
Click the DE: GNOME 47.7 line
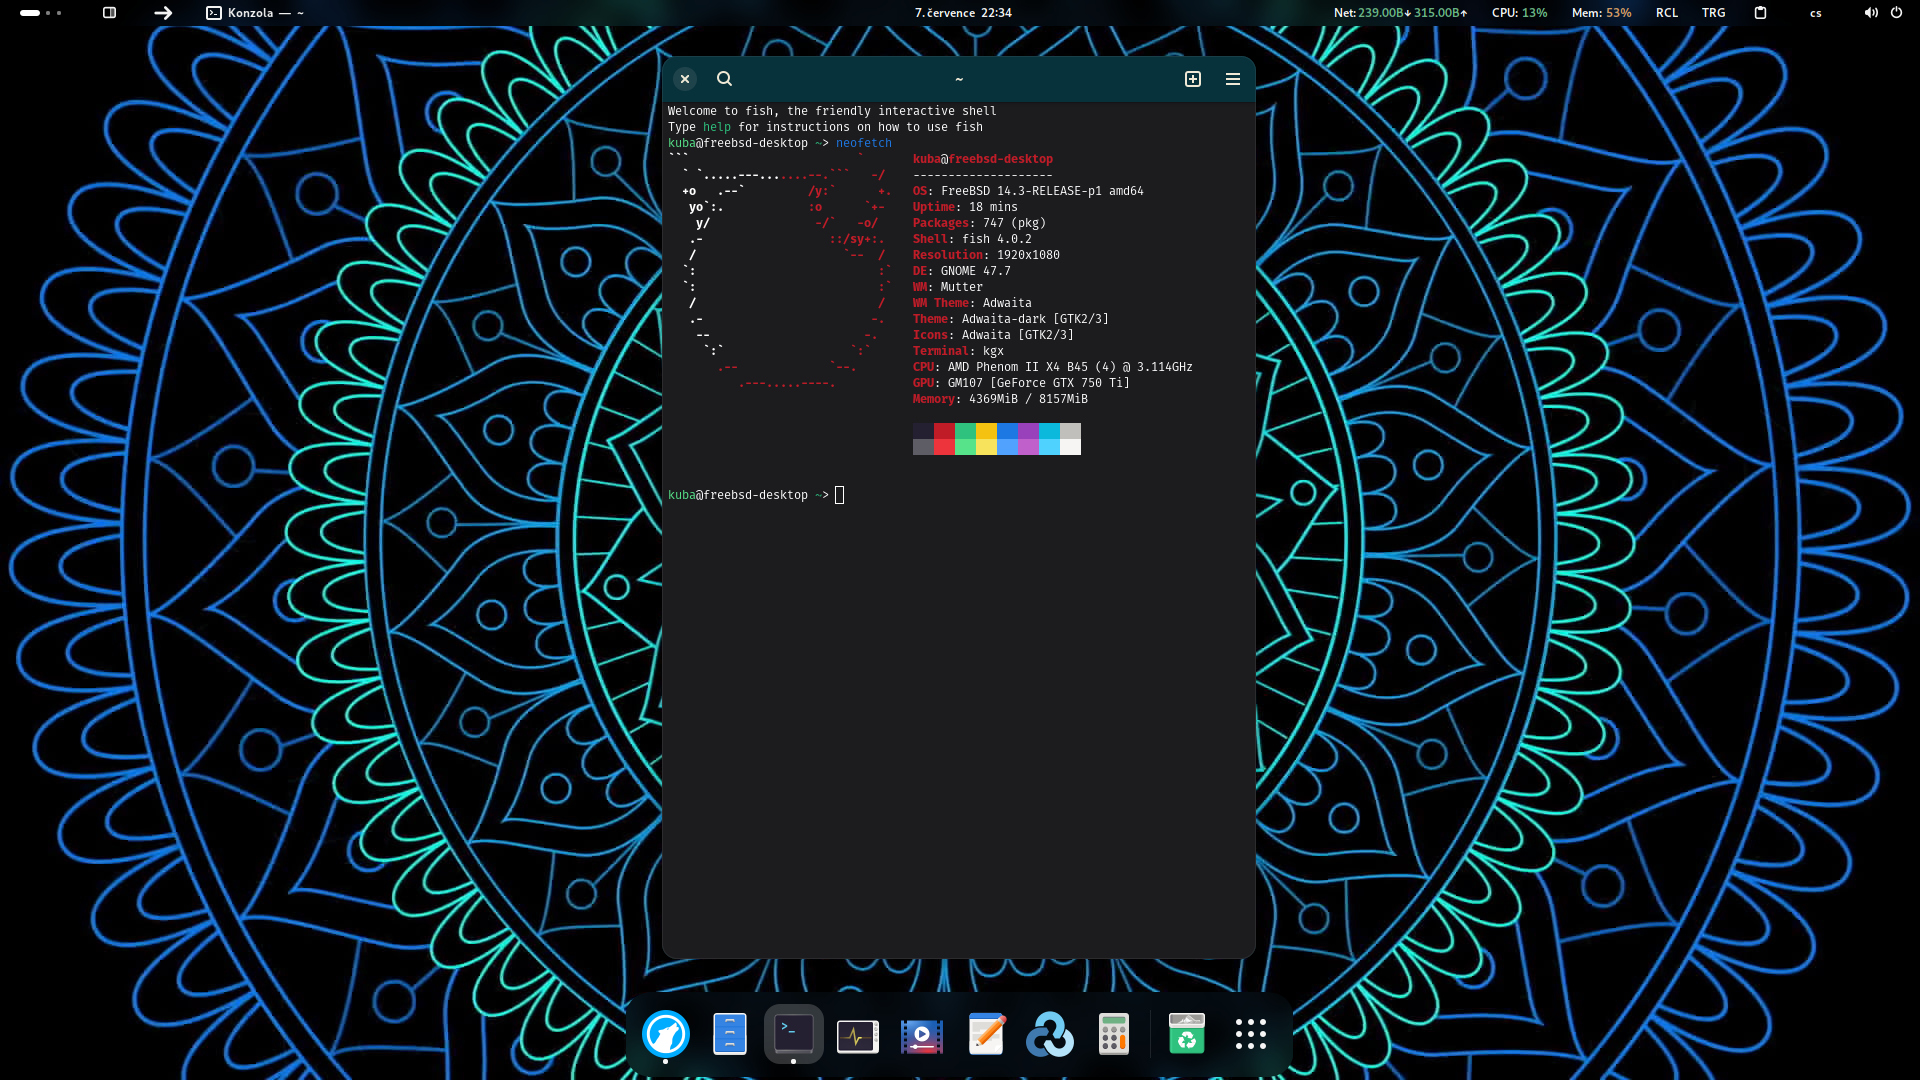point(962,271)
